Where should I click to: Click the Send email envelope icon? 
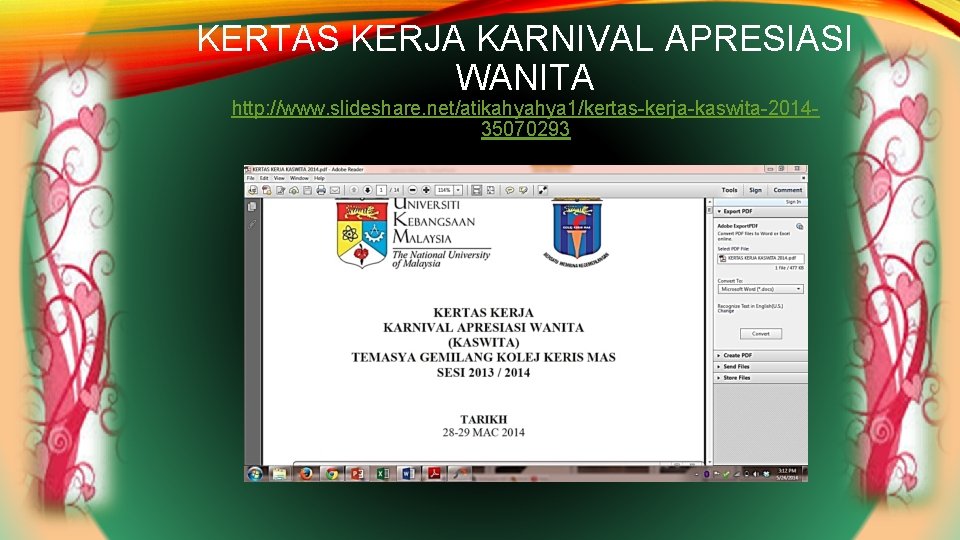click(x=335, y=190)
